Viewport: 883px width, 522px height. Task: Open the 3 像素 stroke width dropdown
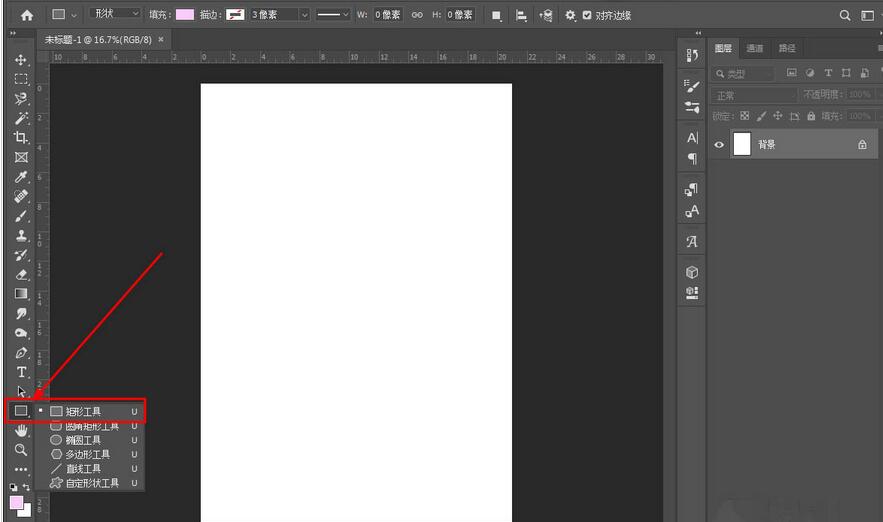[279, 15]
